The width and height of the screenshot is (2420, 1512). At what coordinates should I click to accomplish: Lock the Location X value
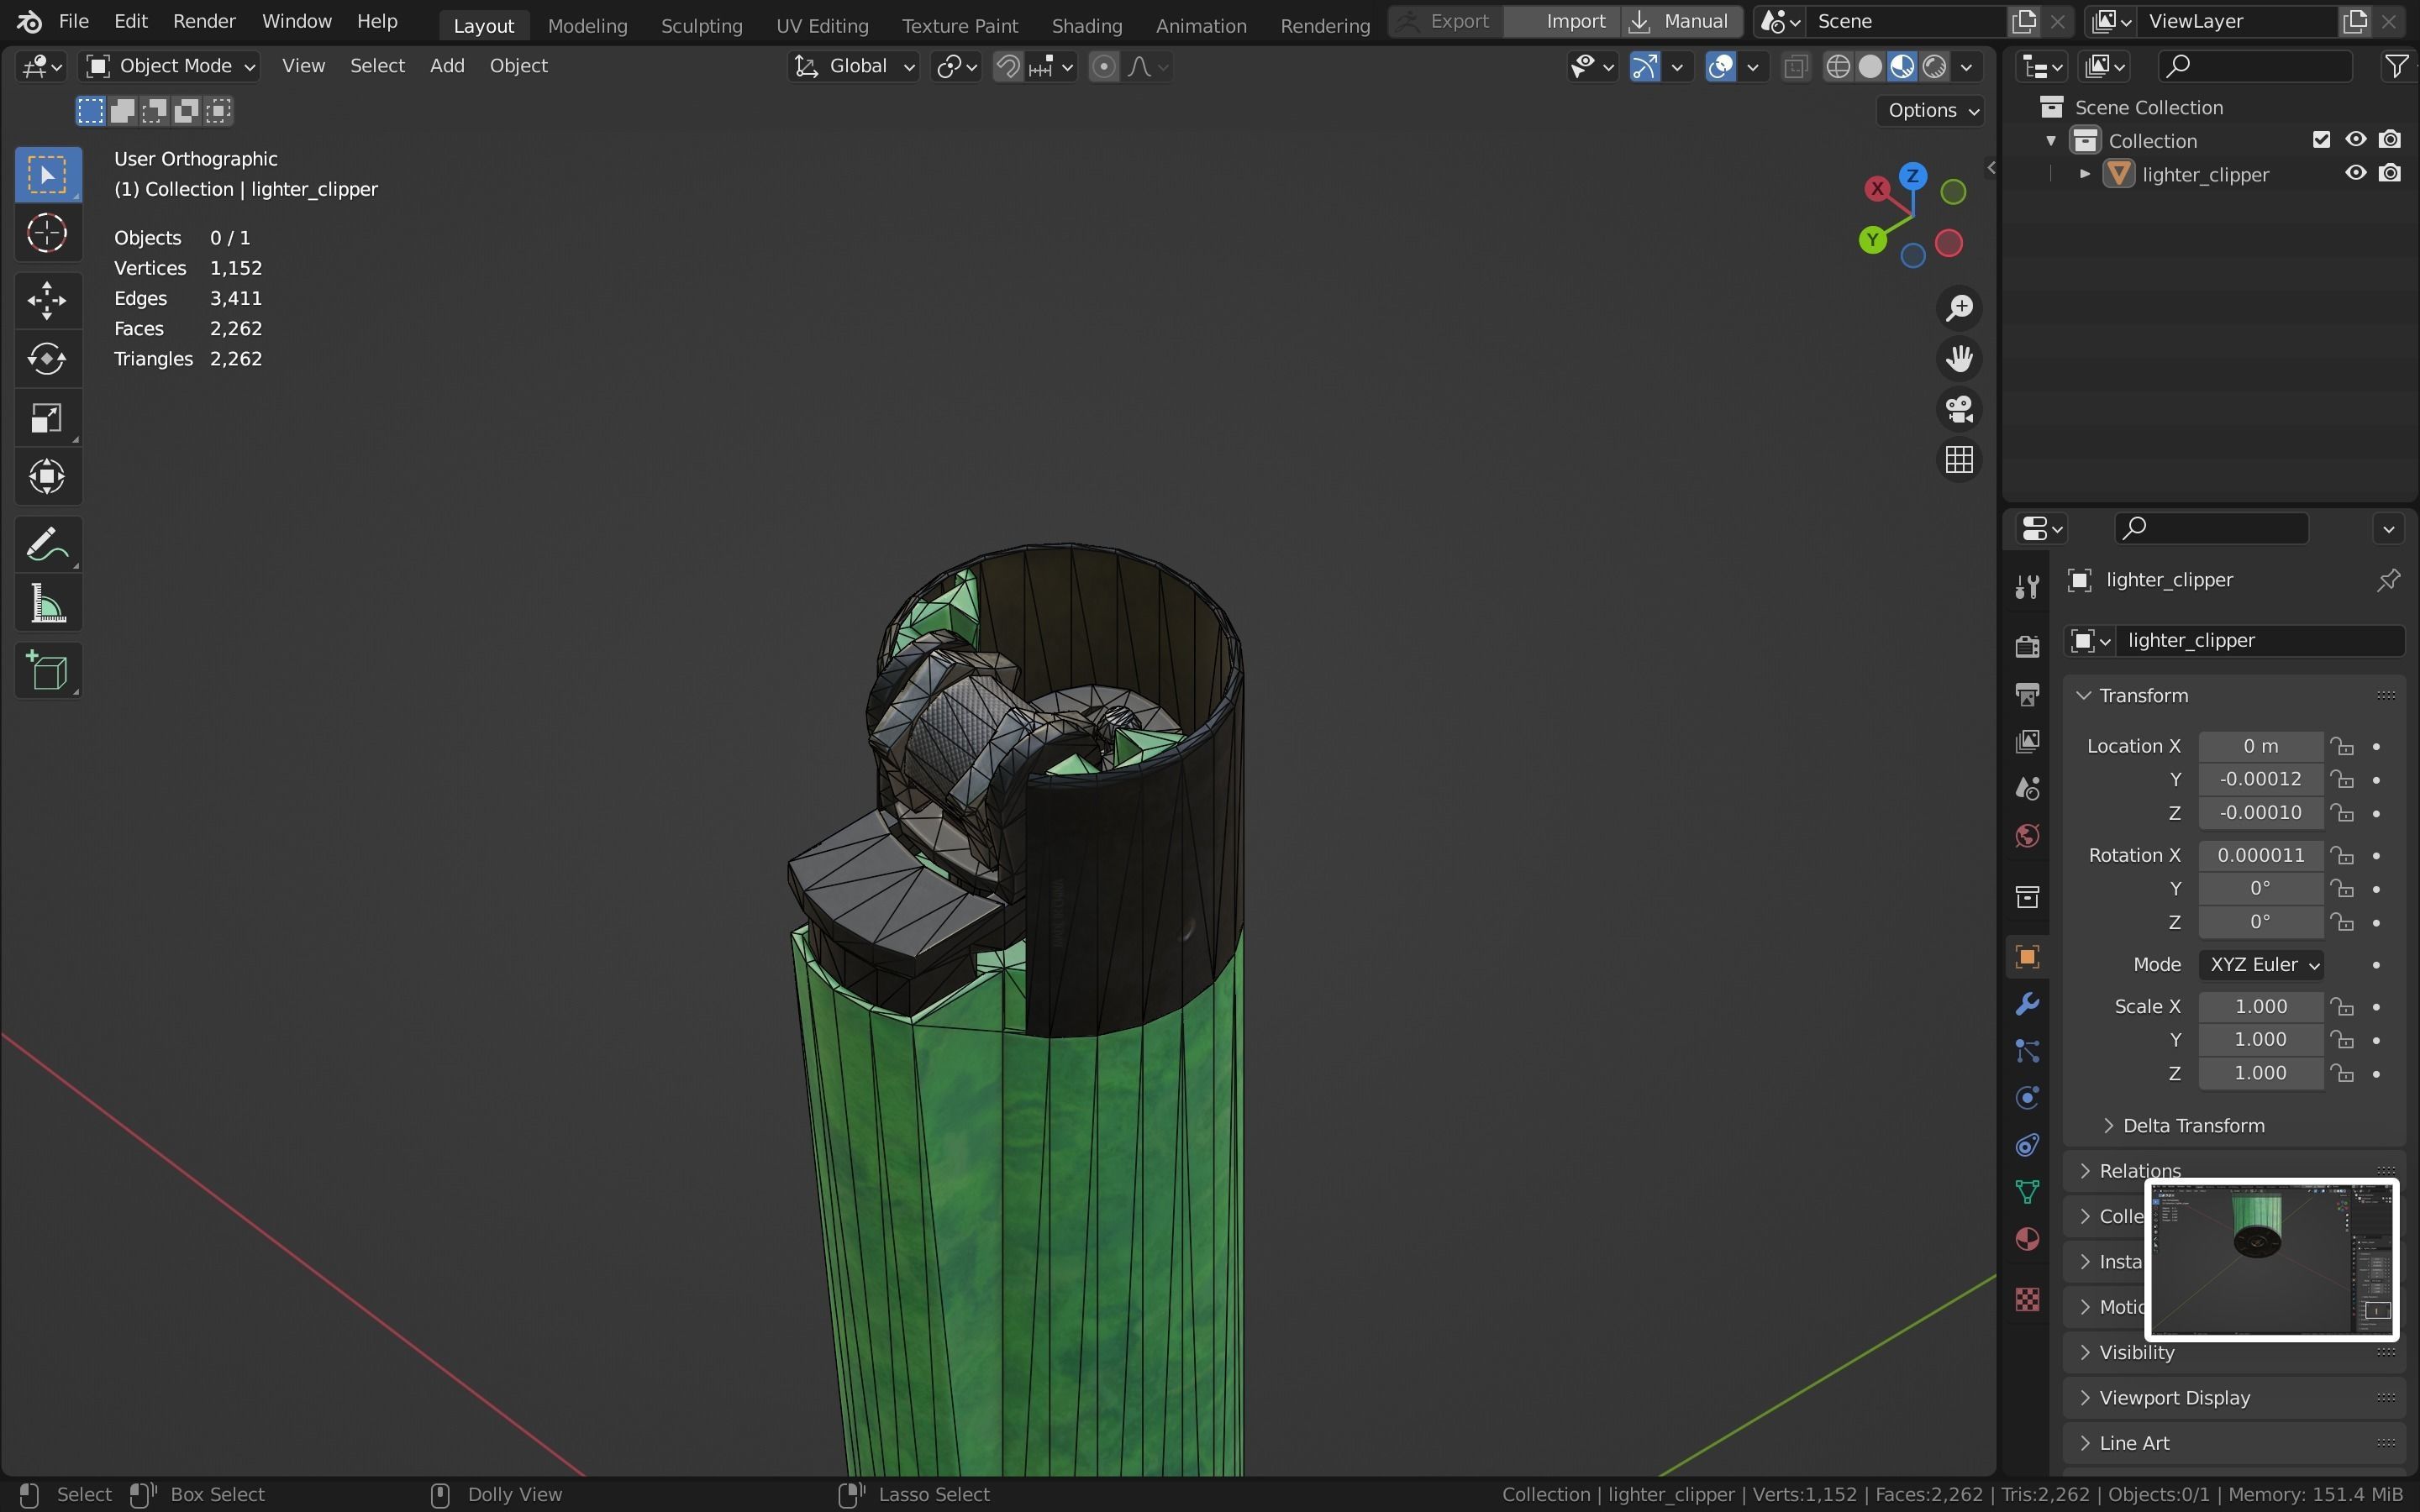pyautogui.click(x=2341, y=746)
